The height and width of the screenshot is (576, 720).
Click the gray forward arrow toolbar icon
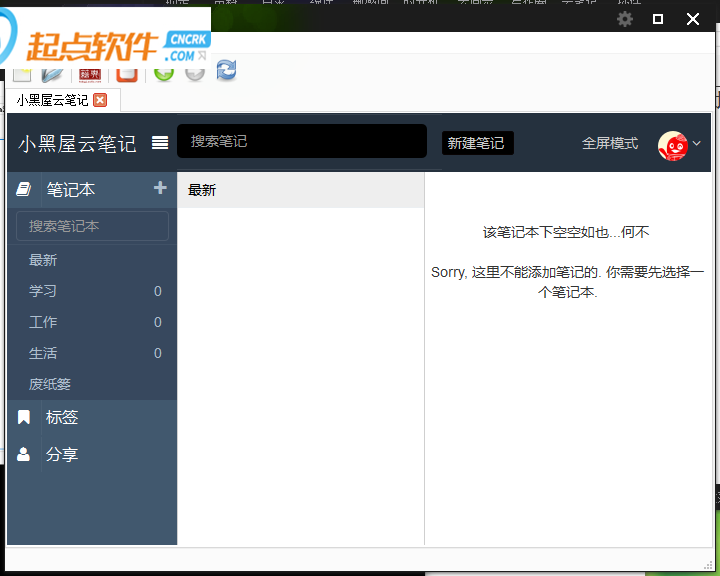(x=195, y=73)
